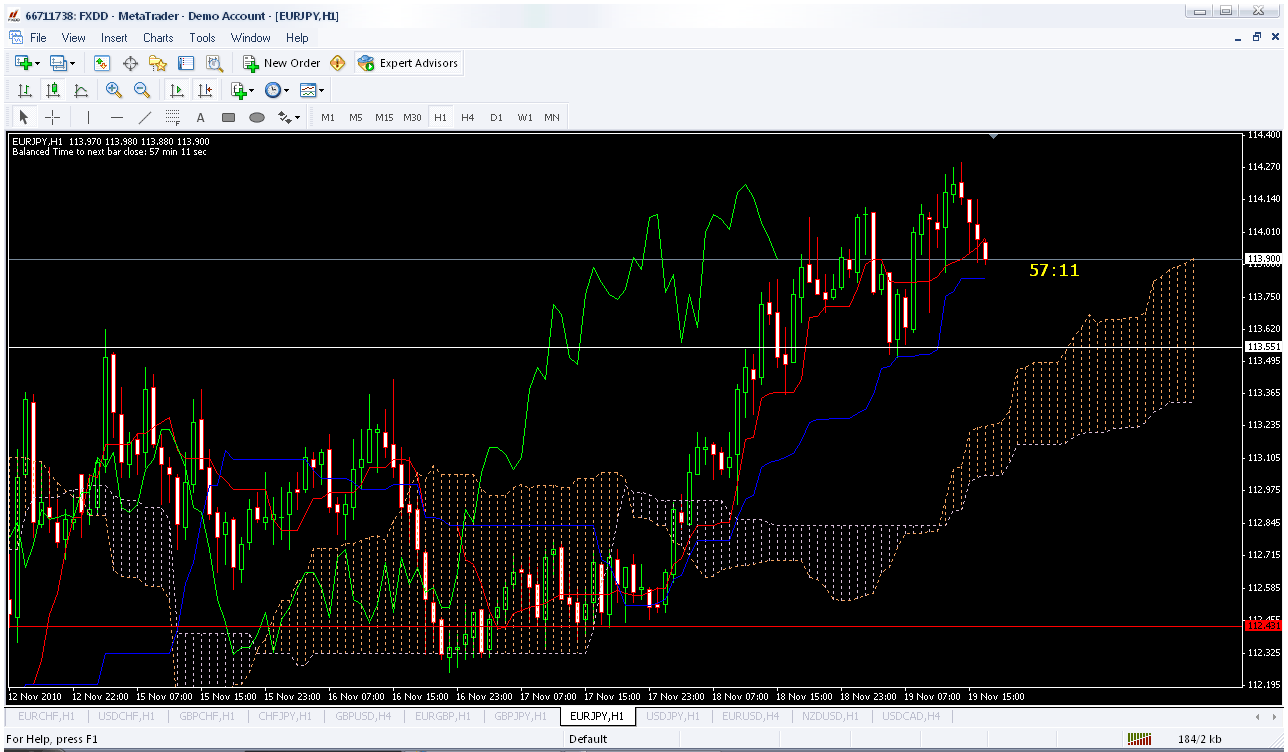The width and height of the screenshot is (1288, 752).
Task: Toggle Expert Advisors on or off
Action: (408, 63)
